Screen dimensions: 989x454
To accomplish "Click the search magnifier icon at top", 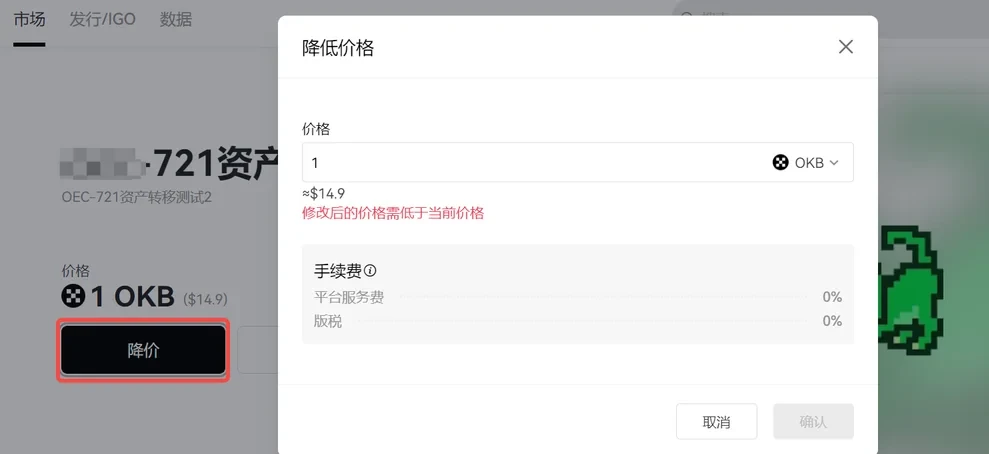I will tap(688, 17).
